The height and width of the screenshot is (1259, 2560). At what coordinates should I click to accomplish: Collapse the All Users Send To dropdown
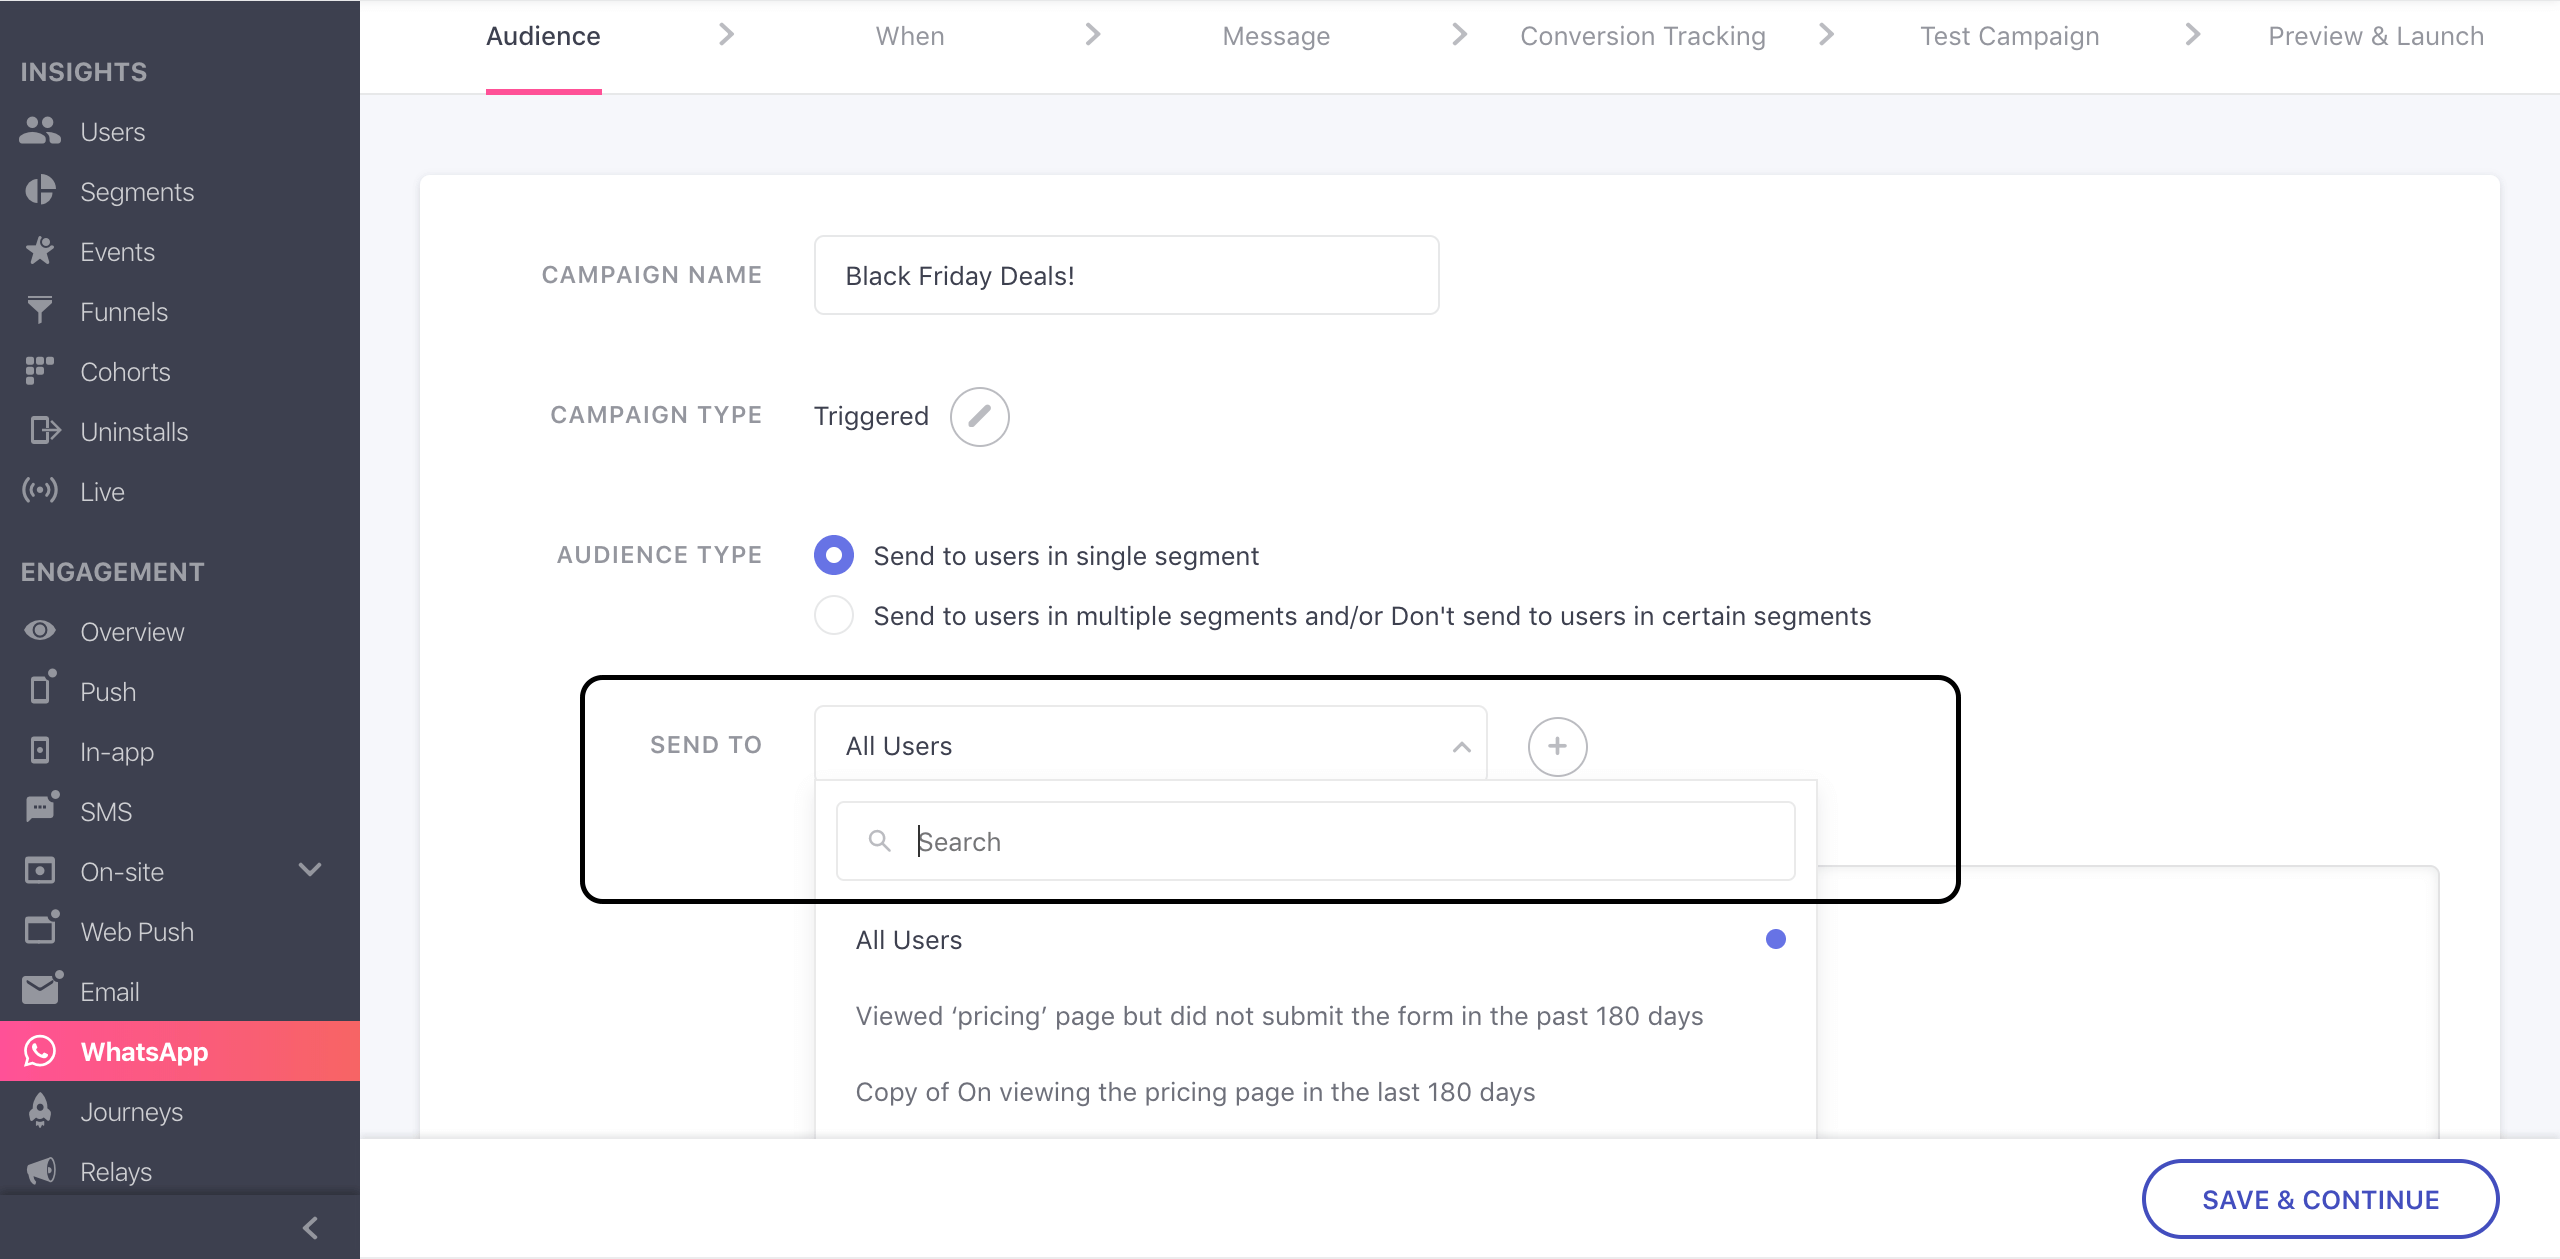coord(1459,745)
